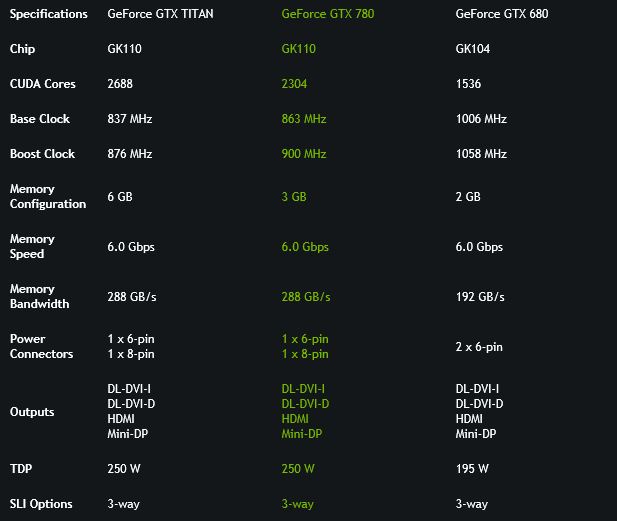Click the 863 MHz base clock value
This screenshot has width=617, height=521.
(304, 119)
